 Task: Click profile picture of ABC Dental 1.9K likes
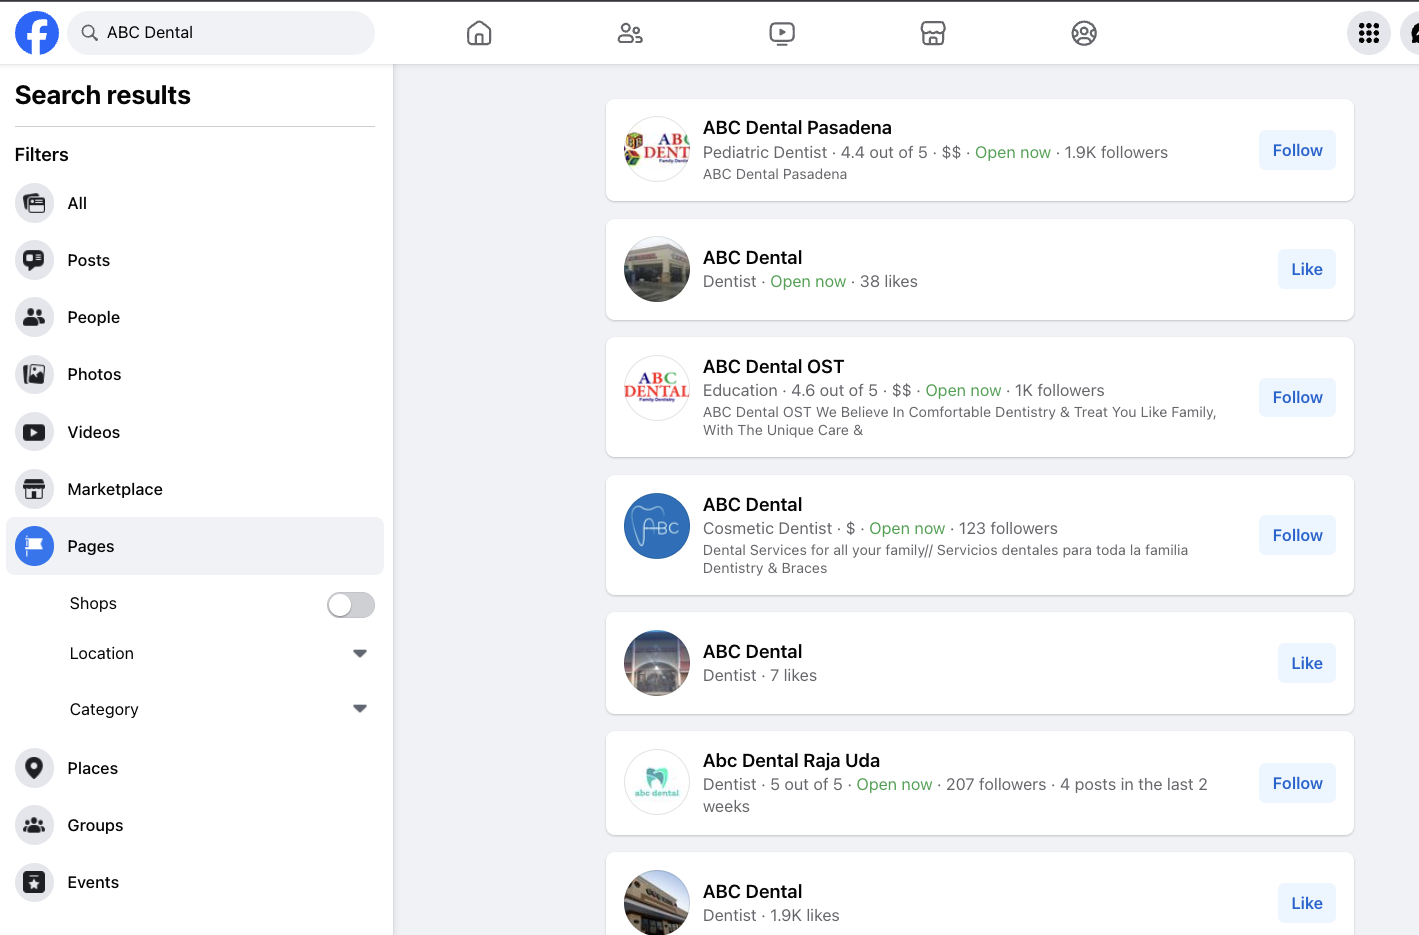(657, 902)
